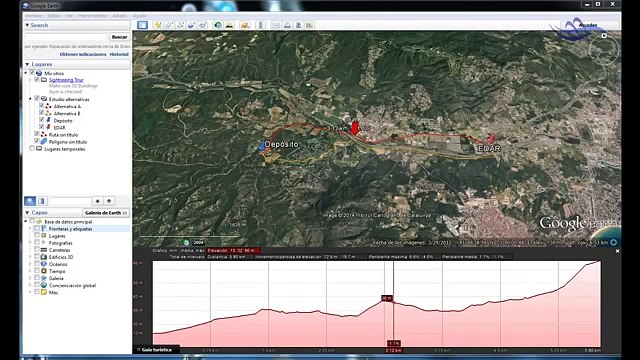Click the EDAR red pushpin on the map
640x360 pixels.
(x=491, y=139)
